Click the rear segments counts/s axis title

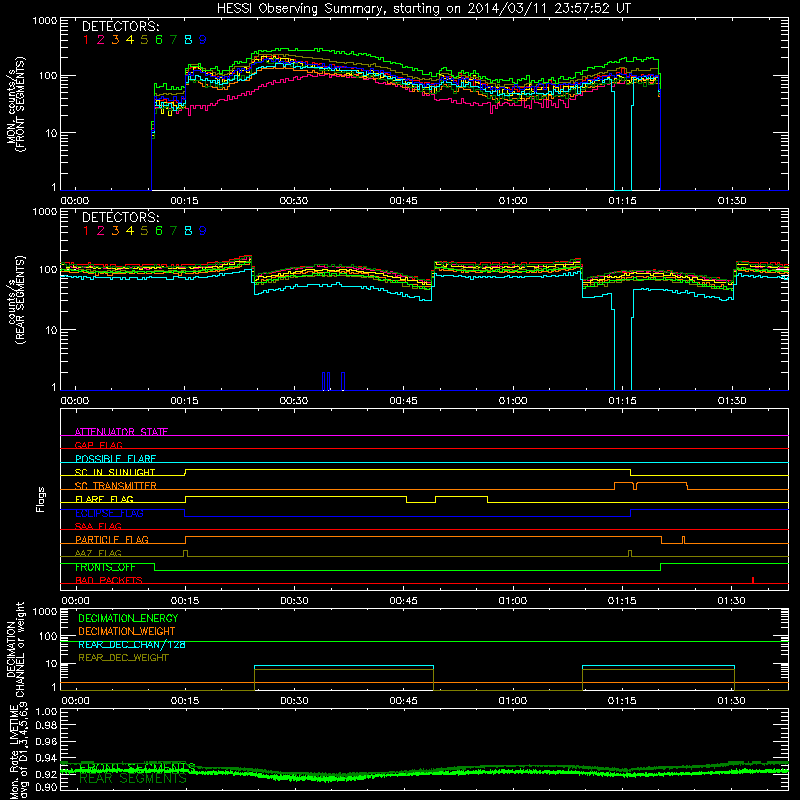tap(16, 300)
